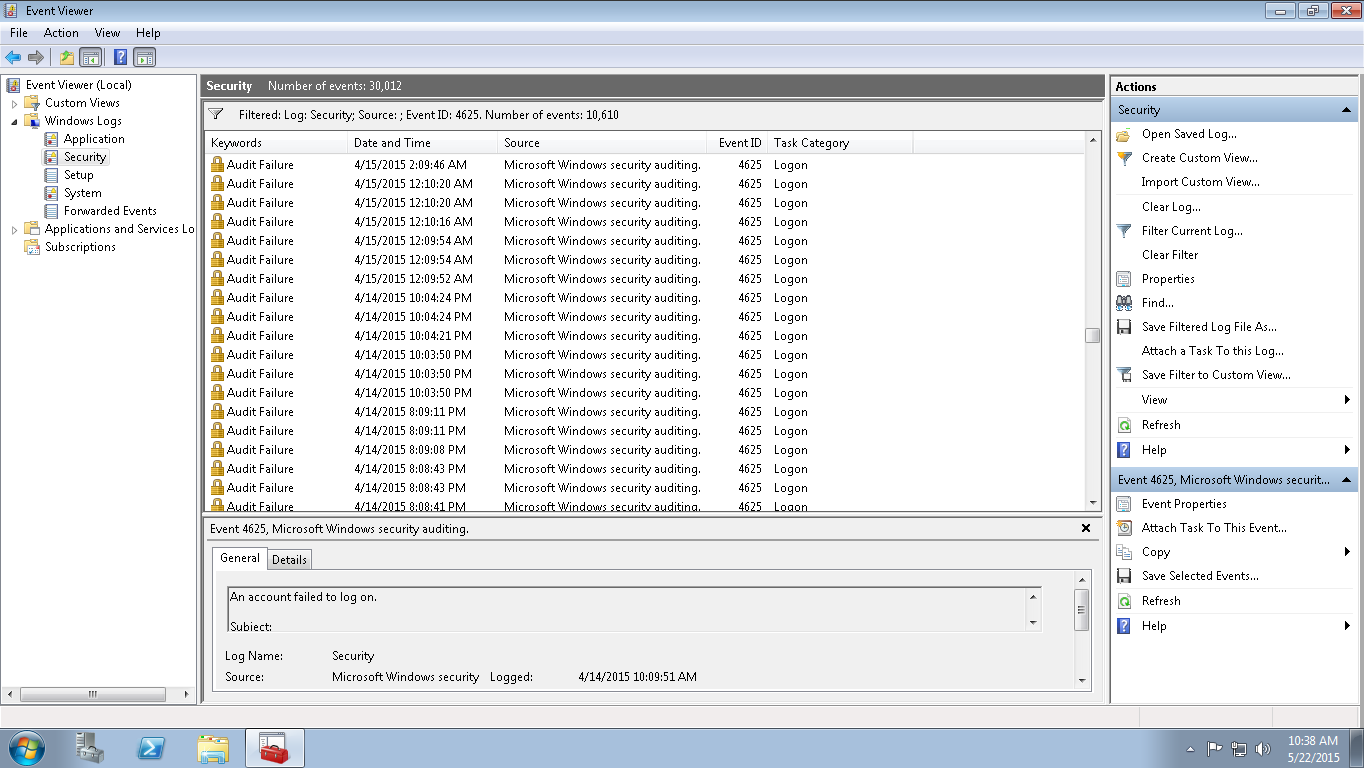The image size is (1364, 768).
Task: Select the Application log in tree
Action: [94, 139]
